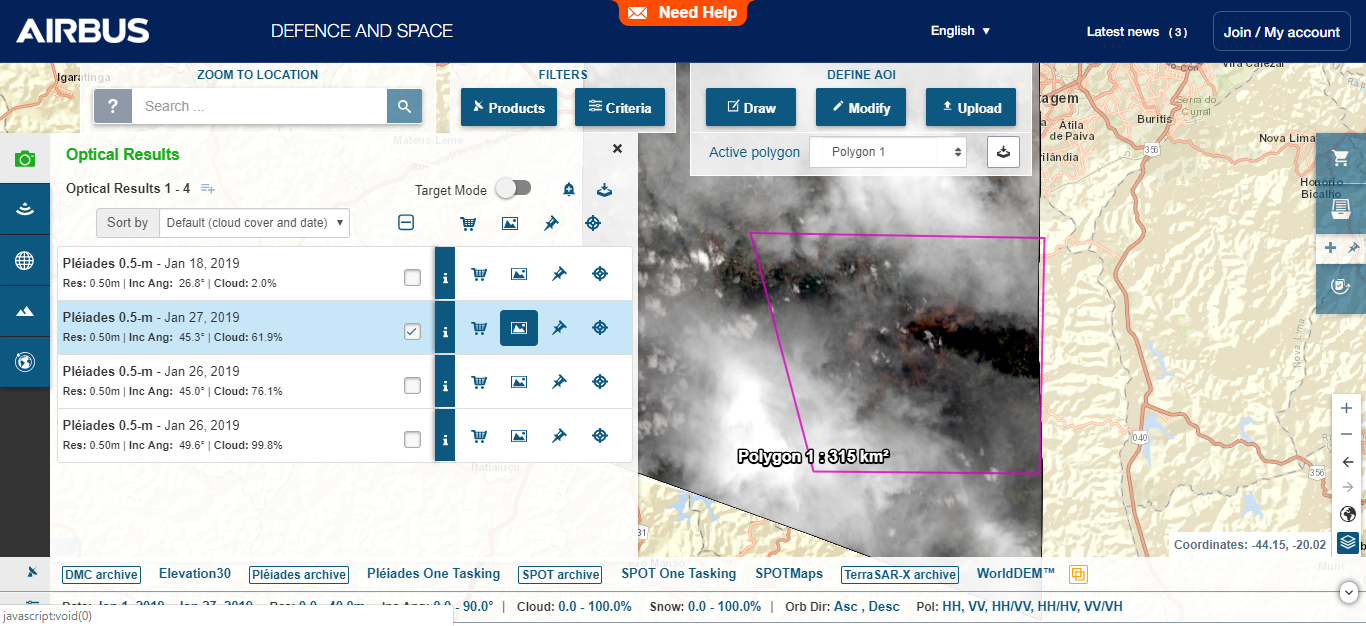The image size is (1366, 626).
Task: Show info for Jan 27, 2019 result
Action: [445, 328]
